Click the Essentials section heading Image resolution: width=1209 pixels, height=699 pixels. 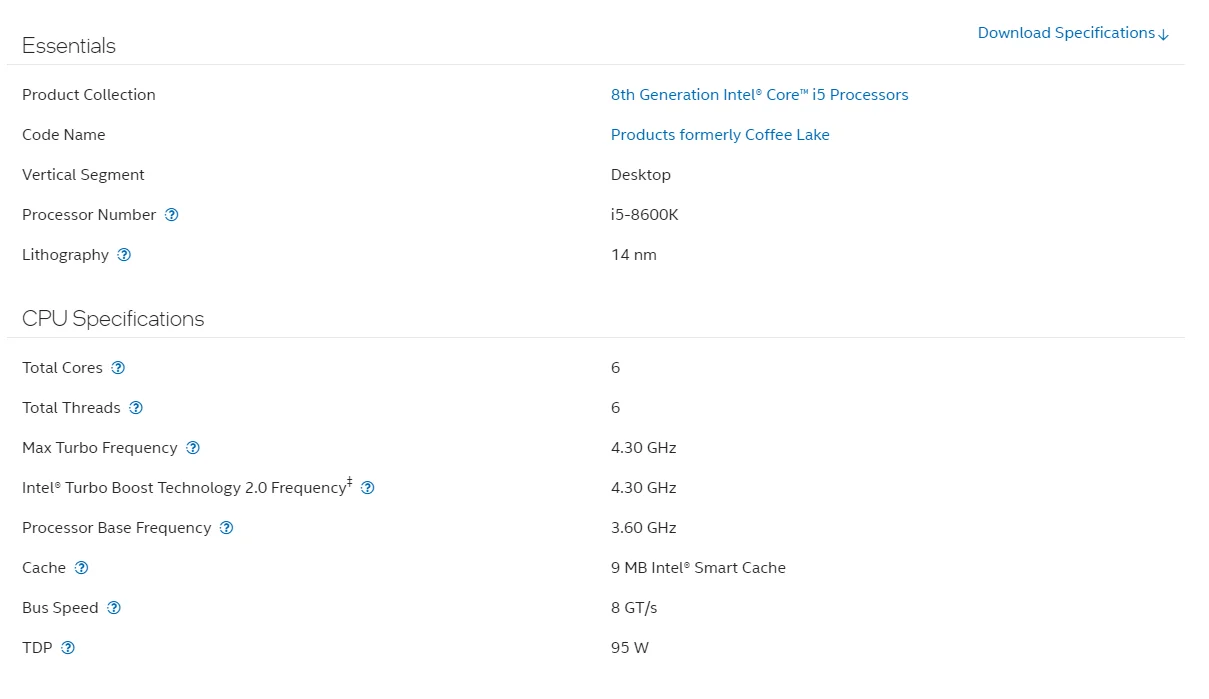69,46
